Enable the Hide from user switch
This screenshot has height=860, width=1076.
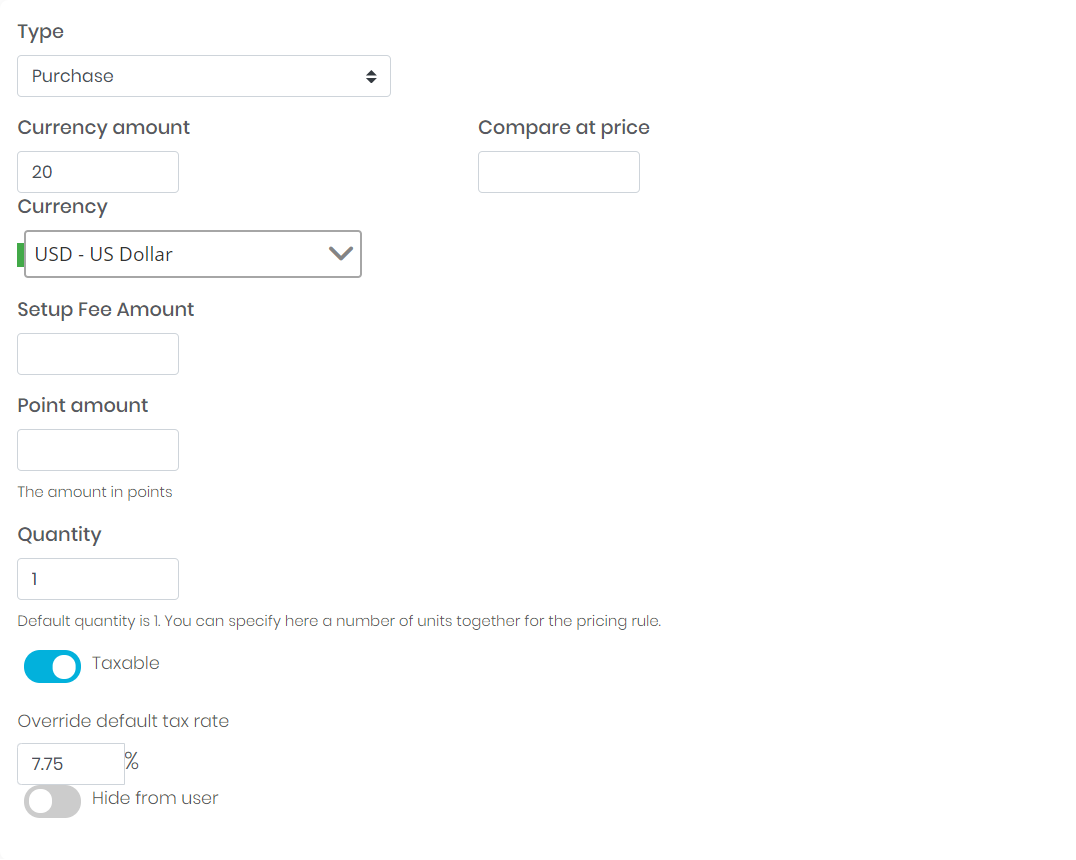point(52,801)
